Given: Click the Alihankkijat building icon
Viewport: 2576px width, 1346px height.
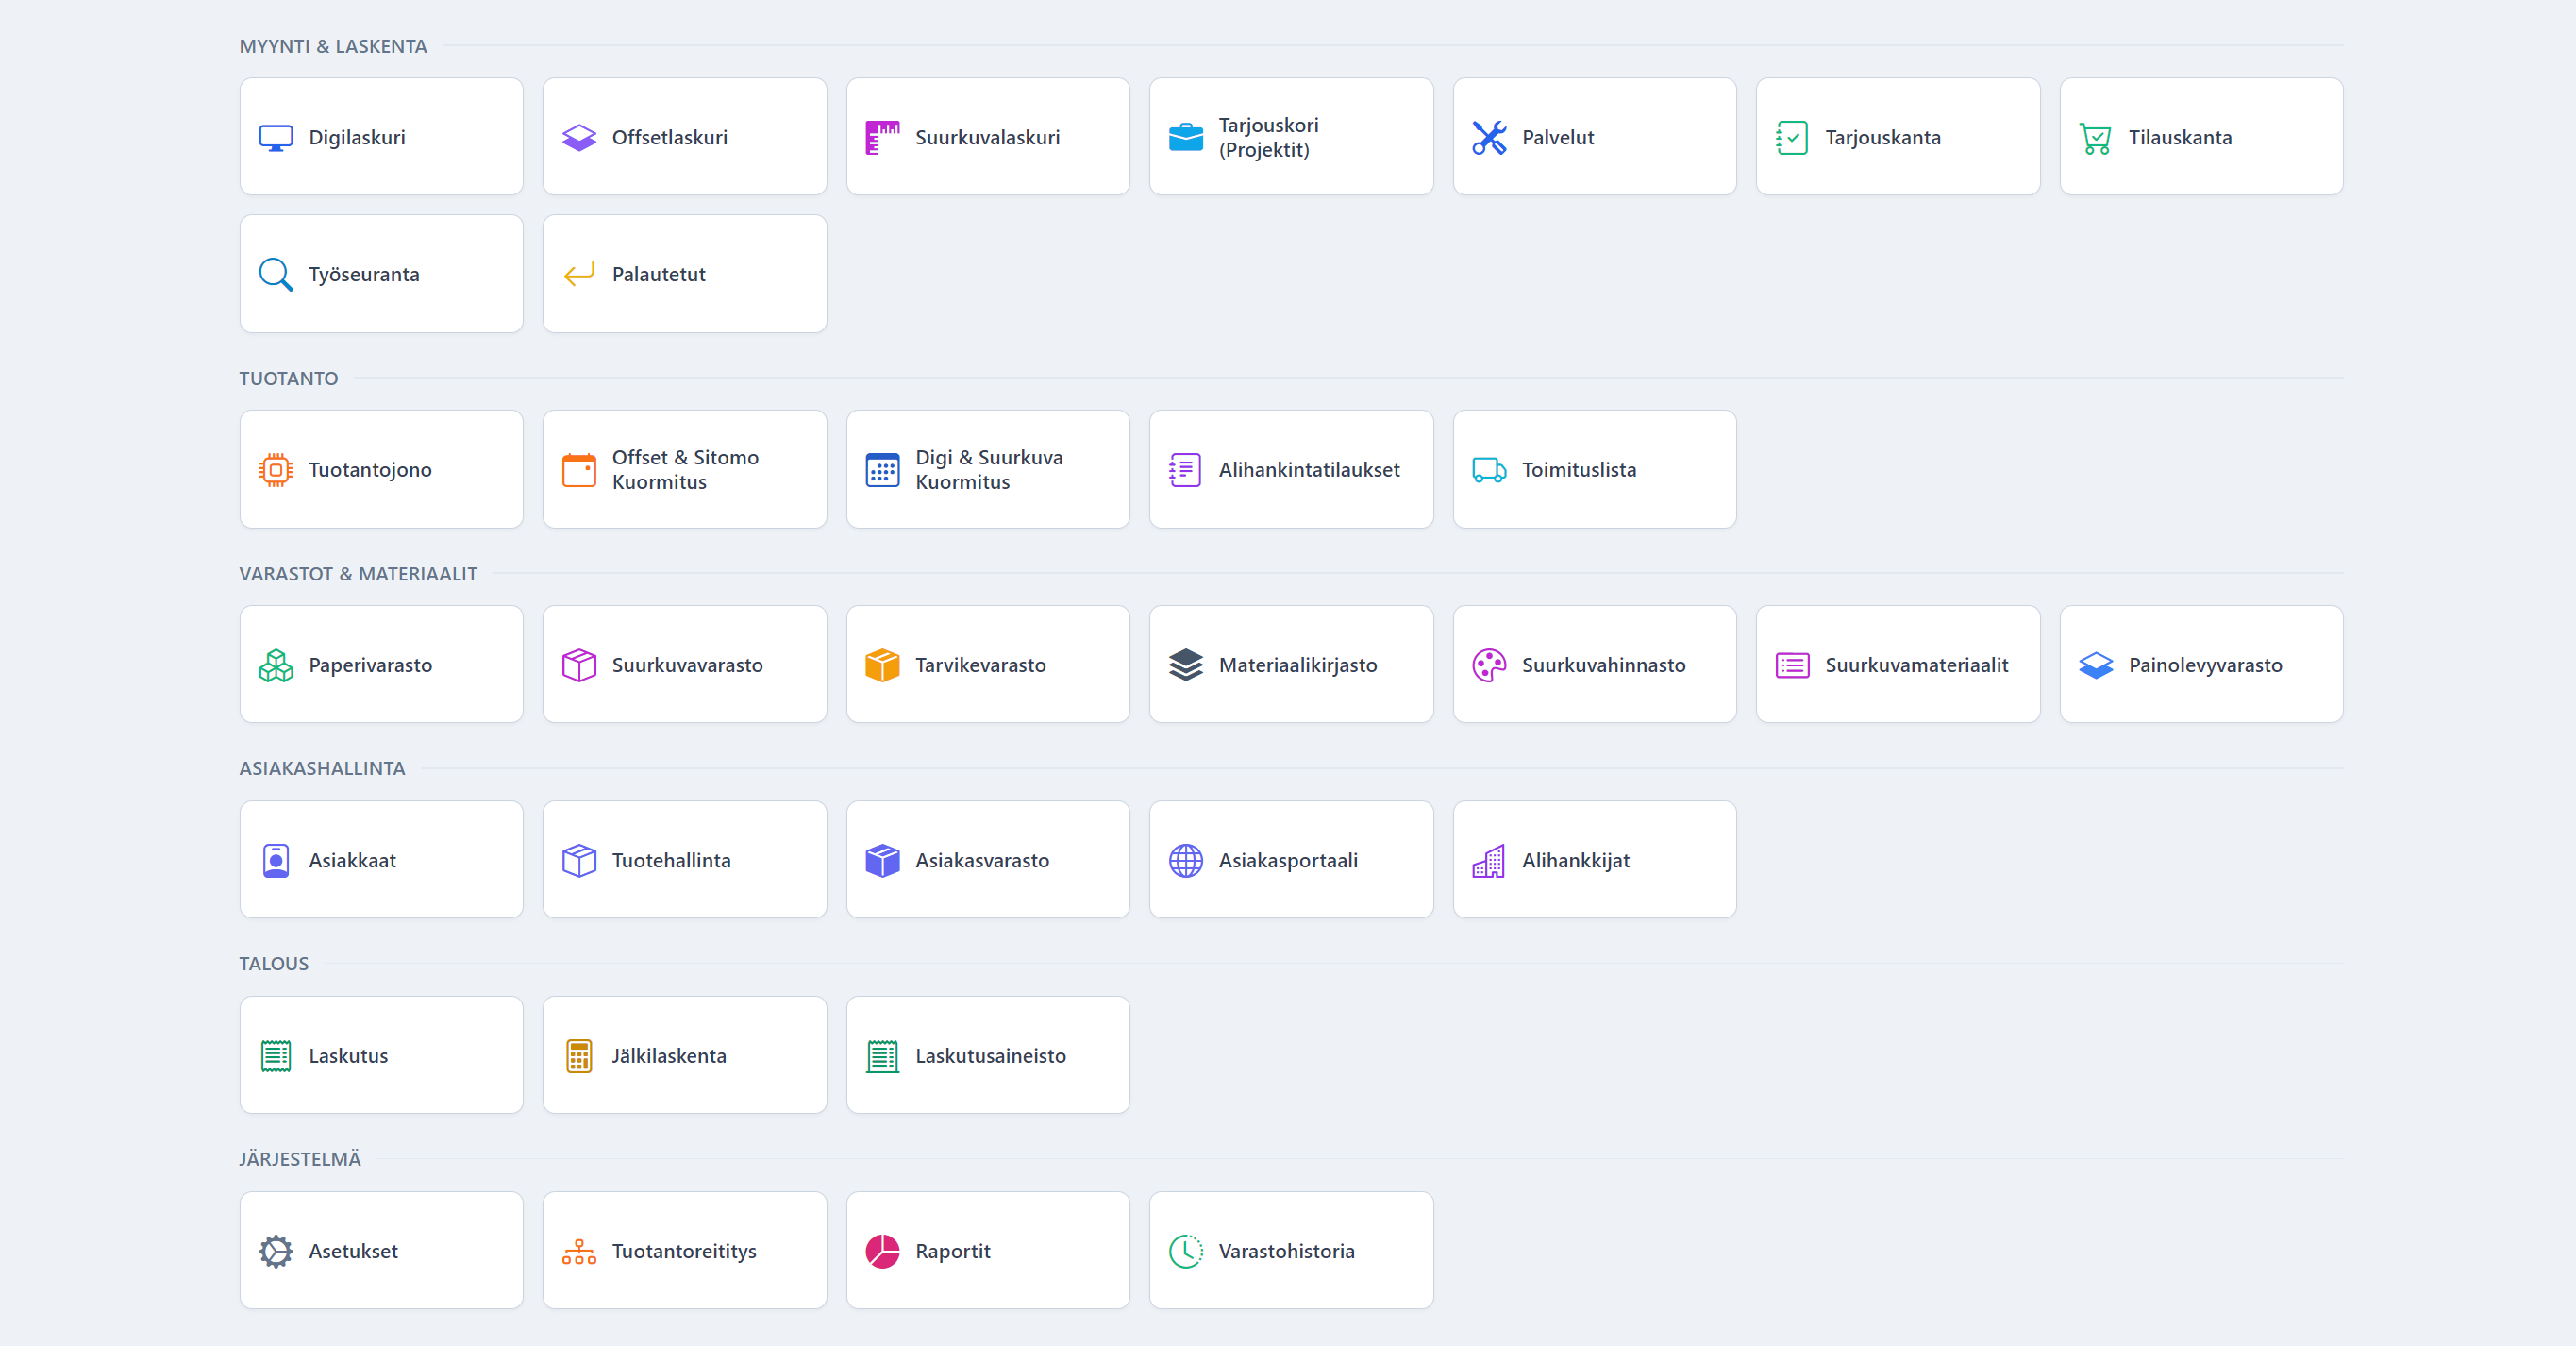Looking at the screenshot, I should (1489, 860).
